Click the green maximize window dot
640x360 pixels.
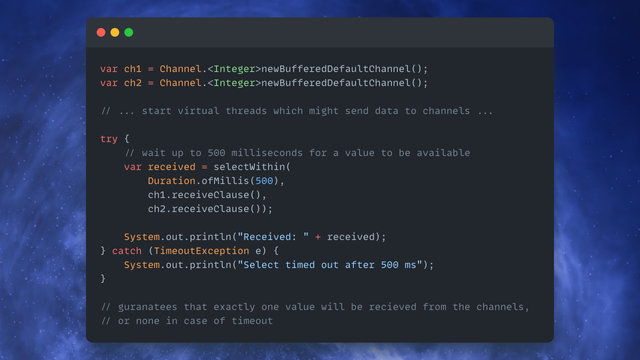[x=129, y=32]
